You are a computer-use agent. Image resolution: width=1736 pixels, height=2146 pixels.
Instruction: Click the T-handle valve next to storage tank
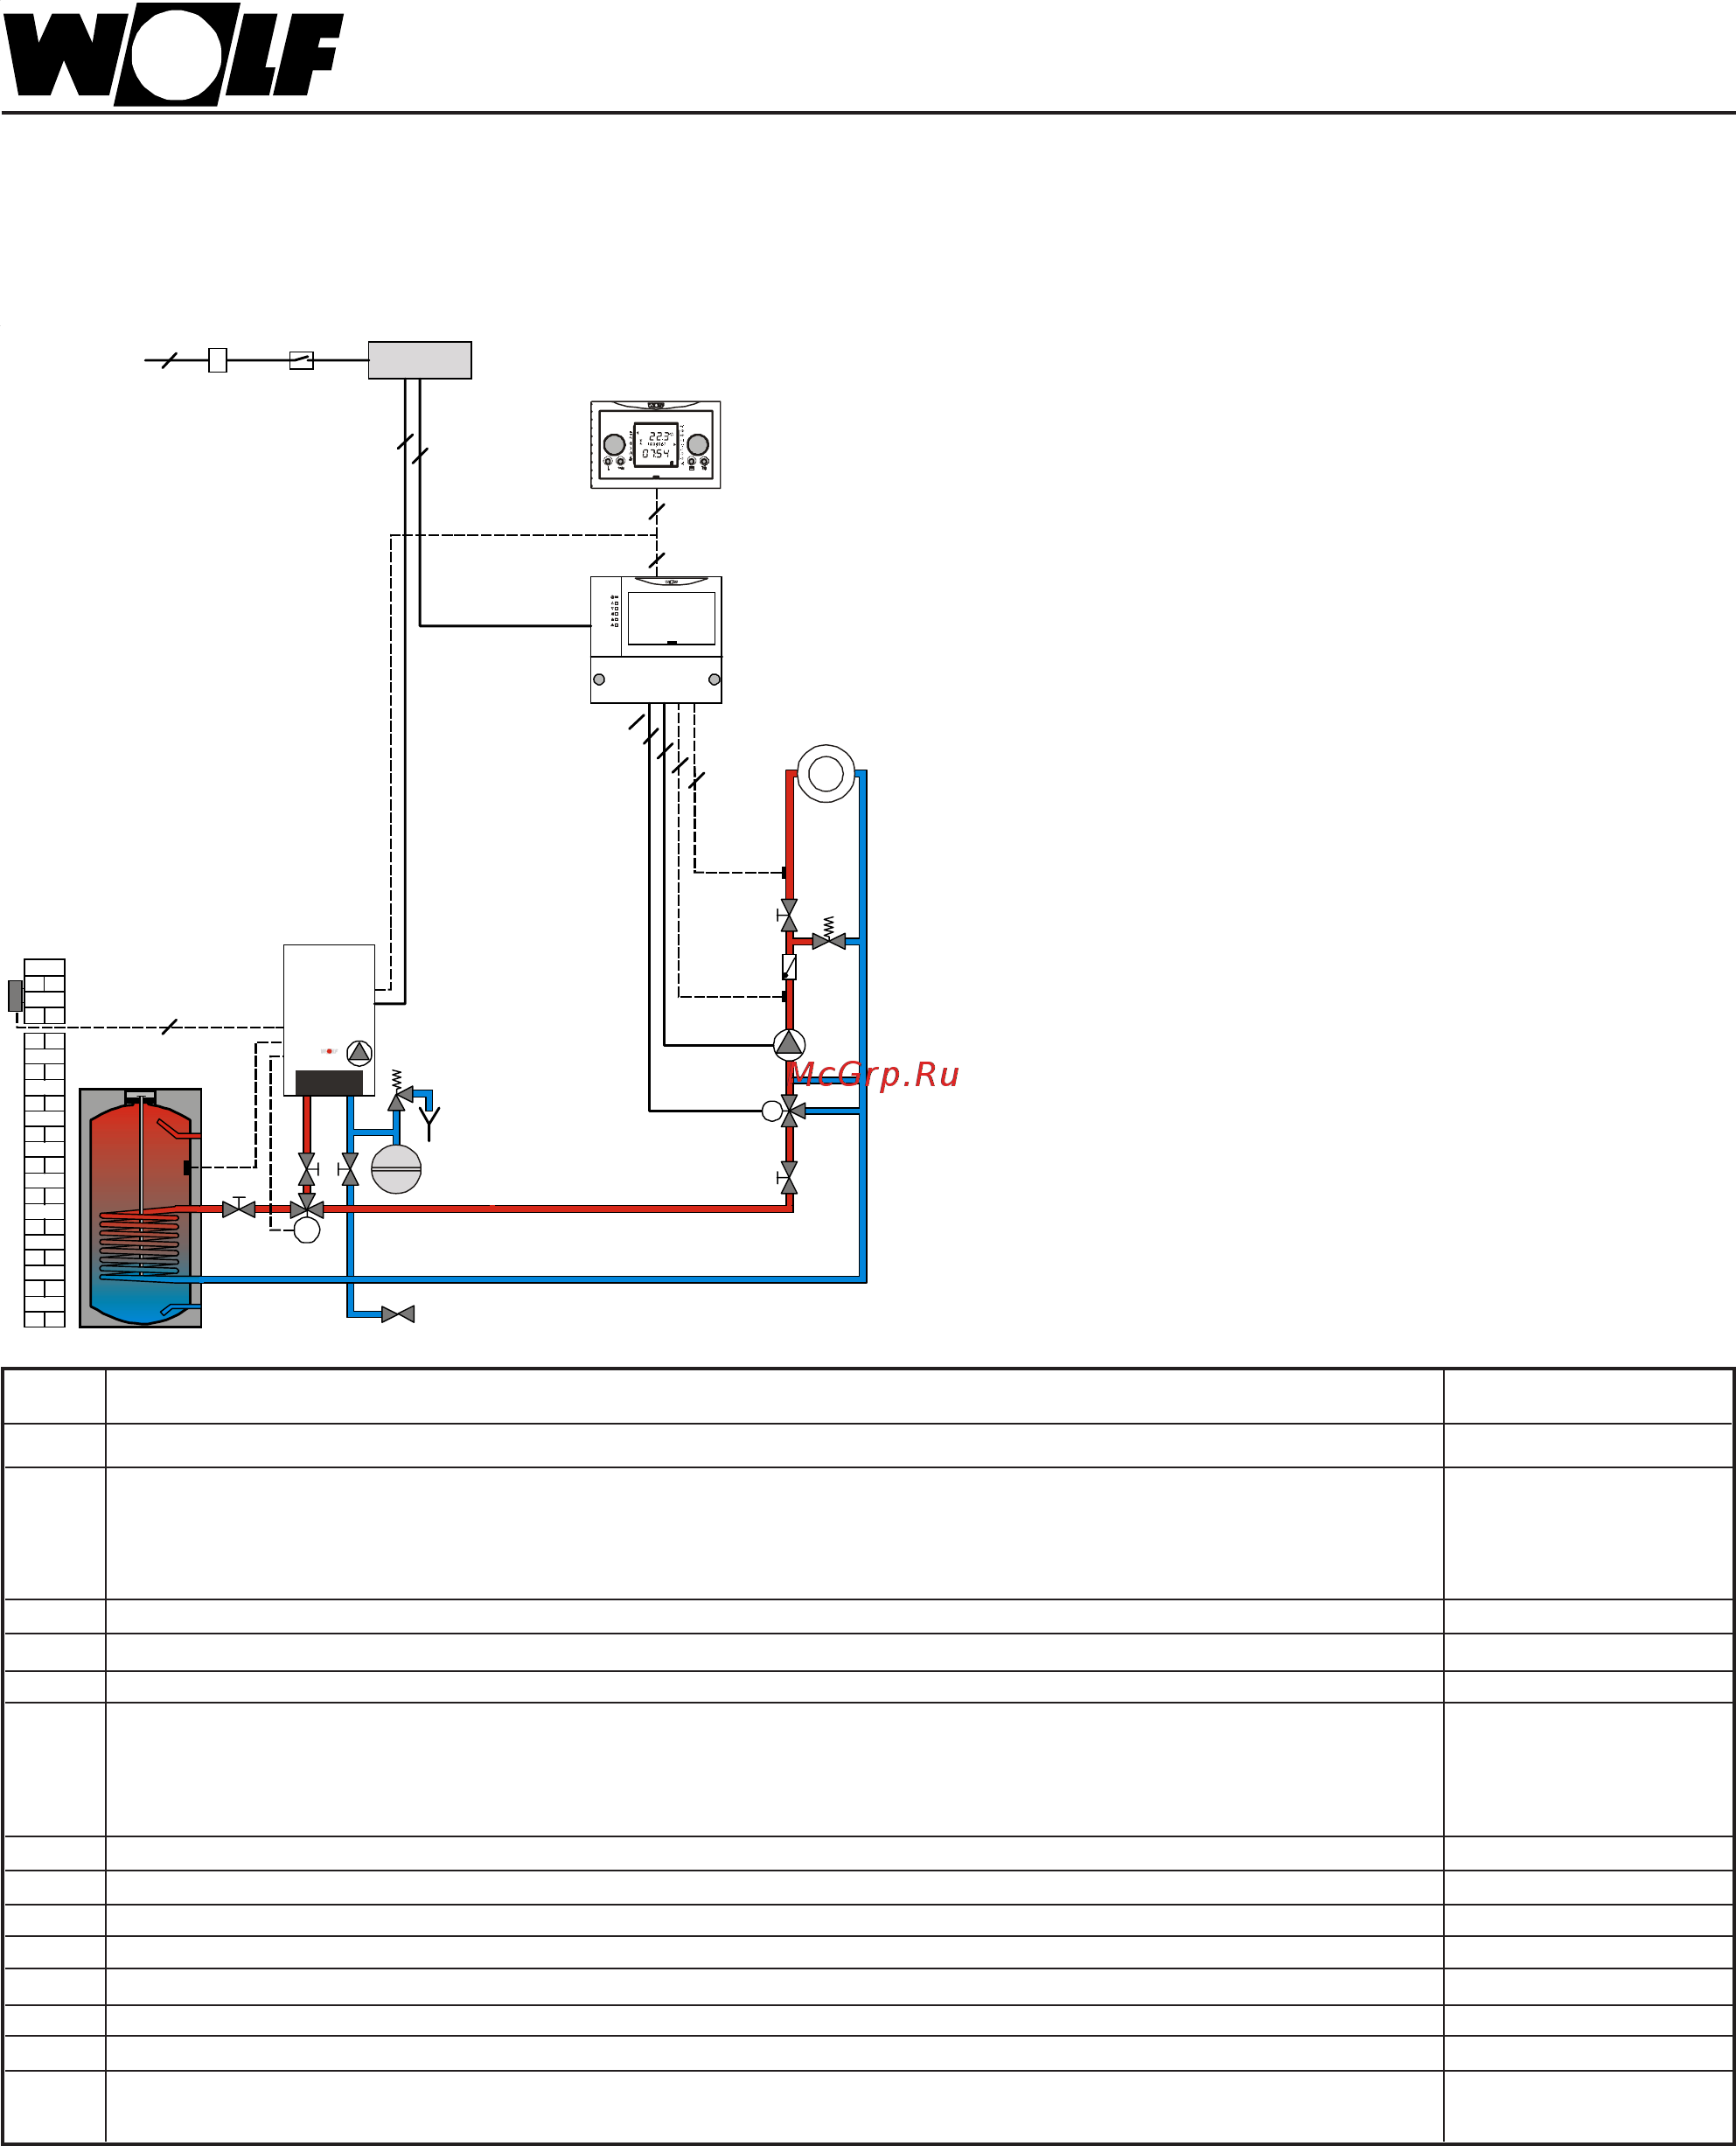[x=238, y=1207]
